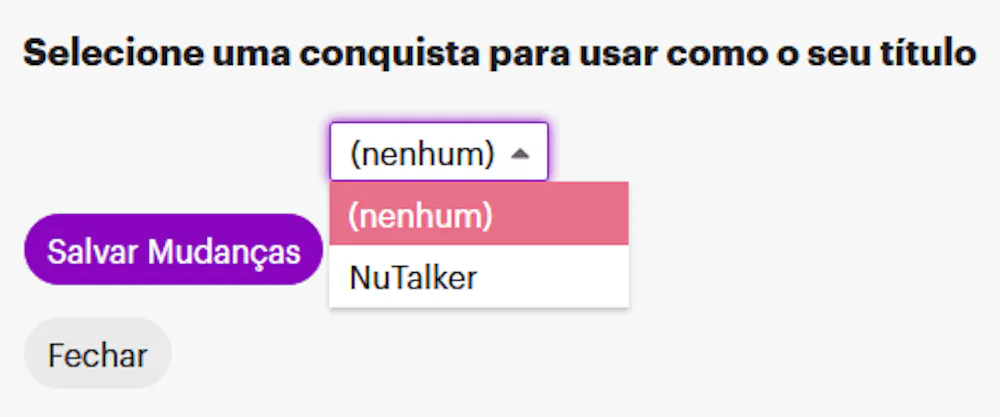The width and height of the screenshot is (1000, 417).
Task: Click the second item in the options list
Action: point(478,277)
